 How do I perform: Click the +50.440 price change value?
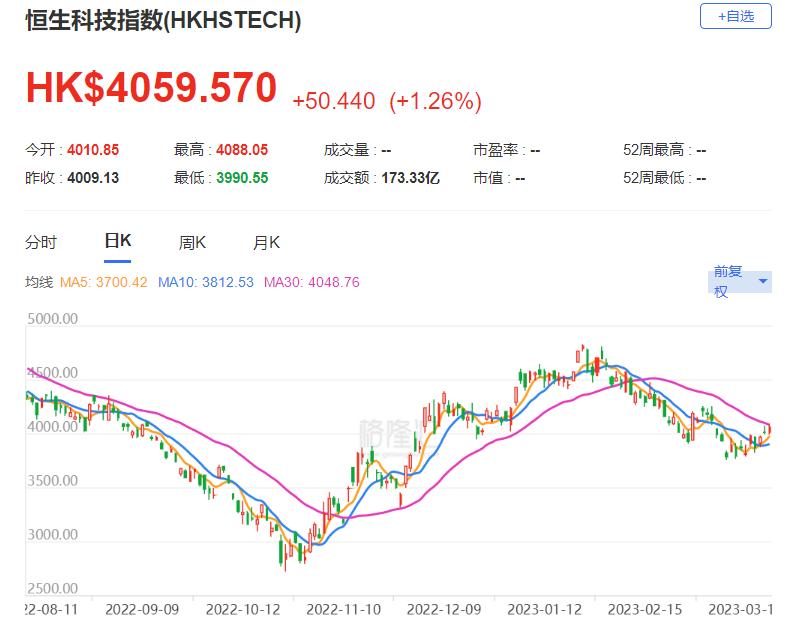click(333, 101)
